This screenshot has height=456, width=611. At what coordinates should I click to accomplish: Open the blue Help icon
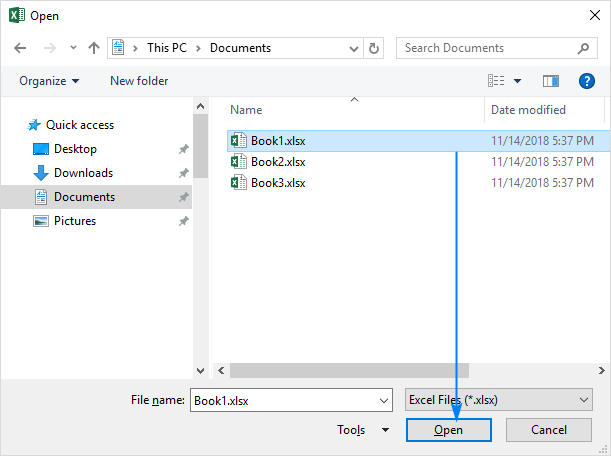(587, 81)
